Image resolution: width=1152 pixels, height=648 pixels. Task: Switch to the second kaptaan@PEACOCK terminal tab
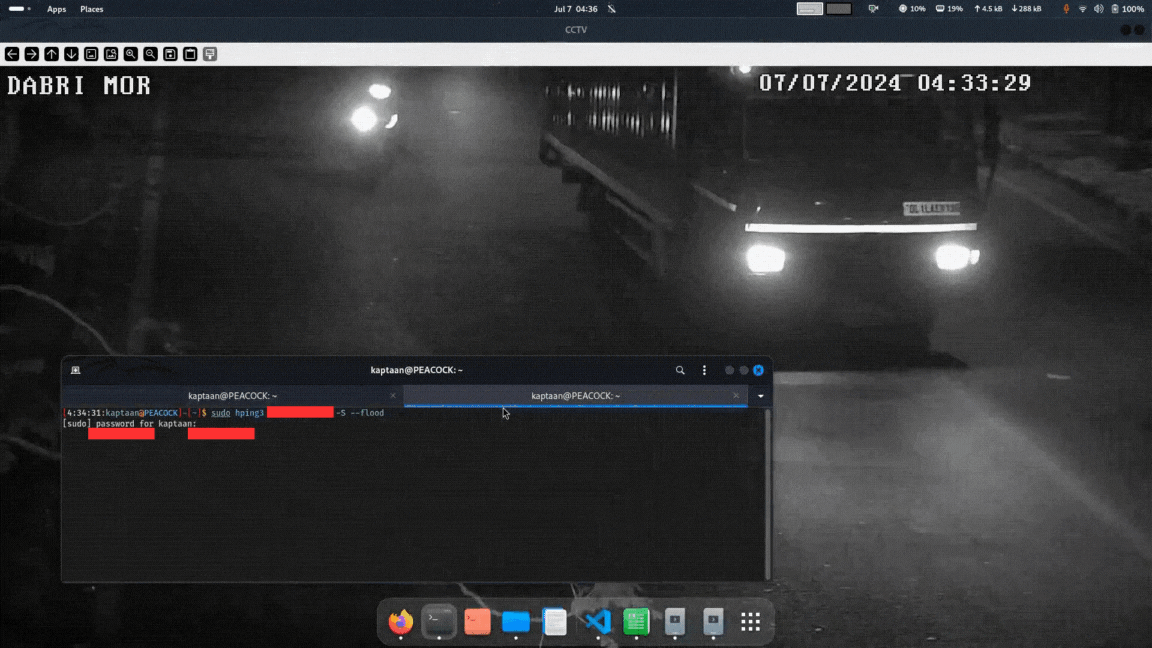pos(575,396)
